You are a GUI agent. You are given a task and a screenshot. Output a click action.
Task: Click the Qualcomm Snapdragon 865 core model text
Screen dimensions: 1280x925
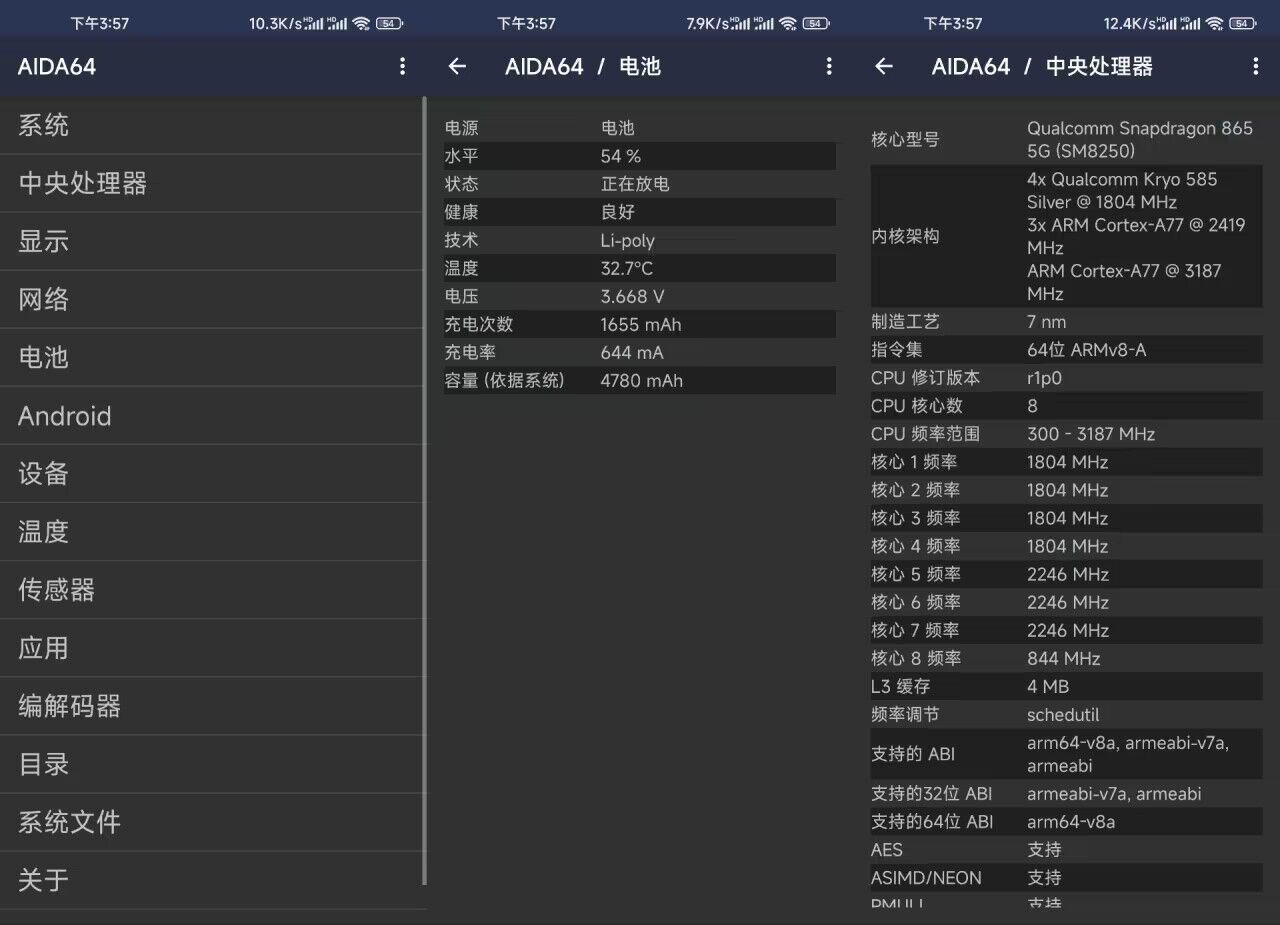1140,139
